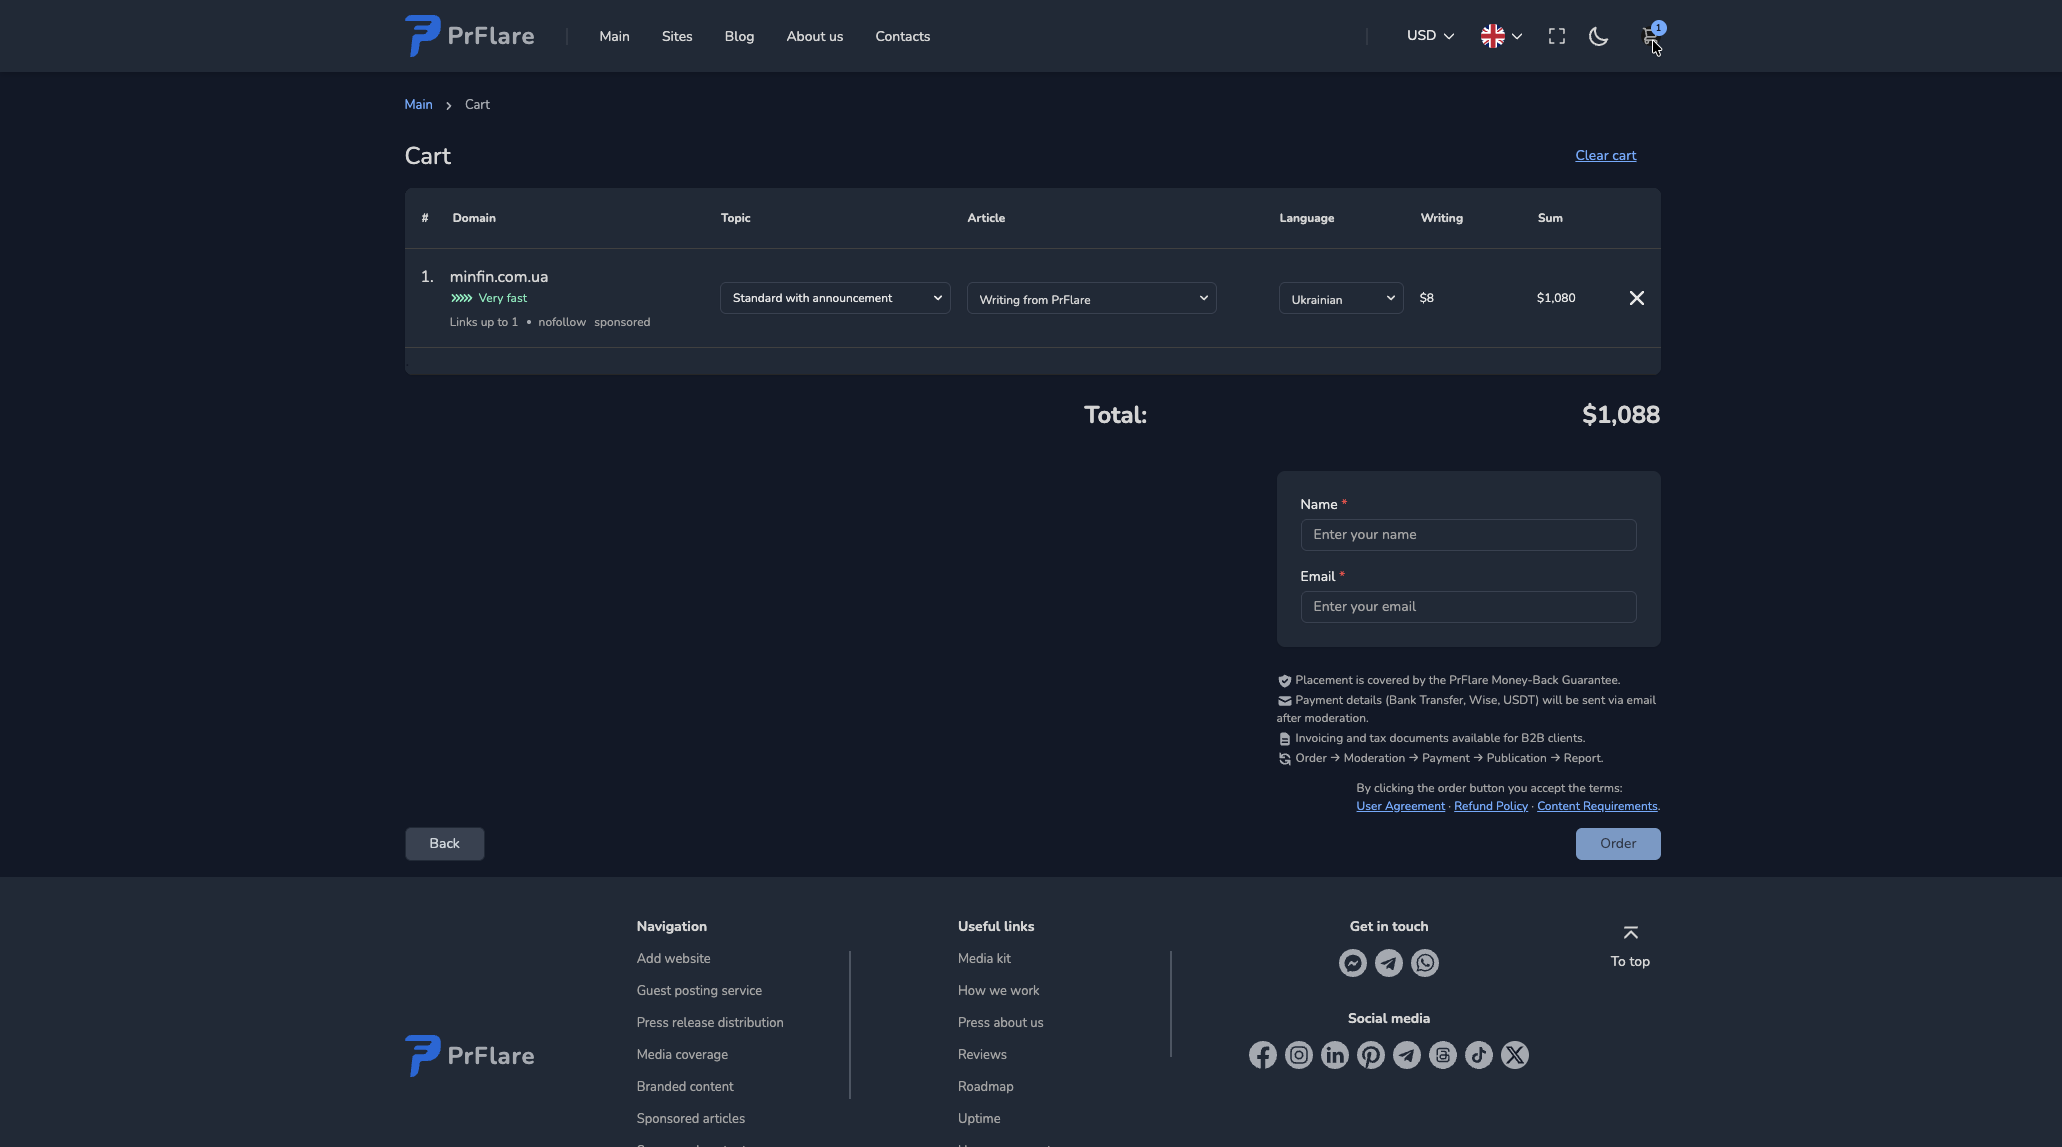Open the Blog menu item
The width and height of the screenshot is (2062, 1147).
tap(739, 37)
